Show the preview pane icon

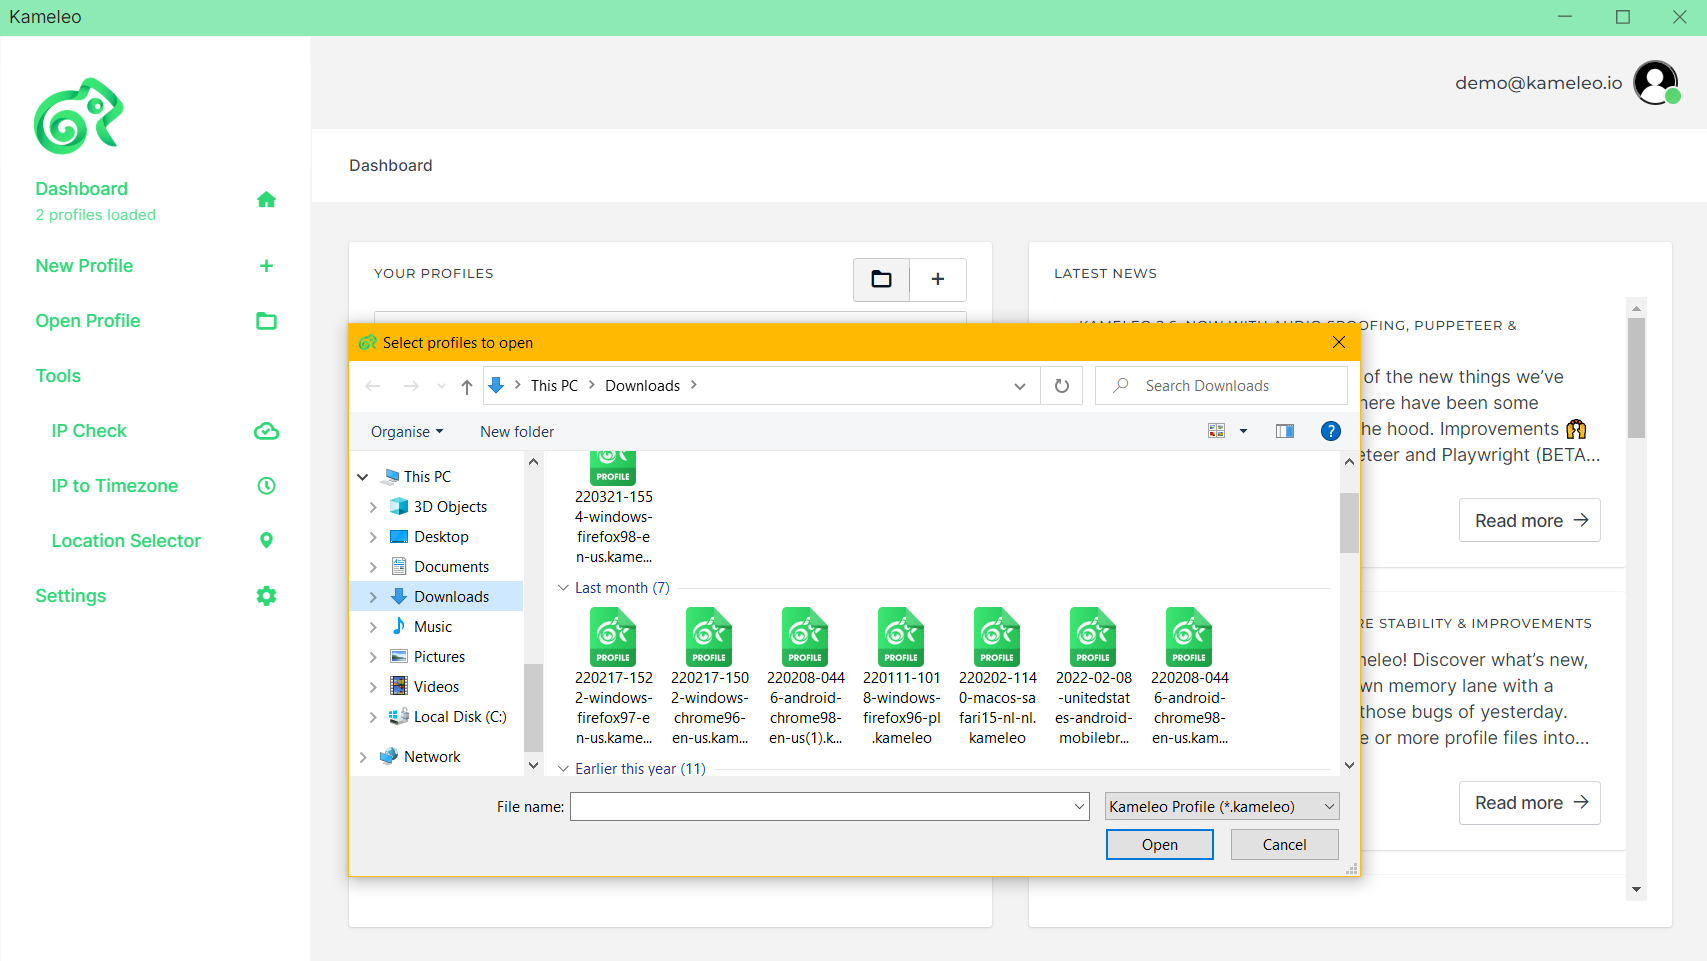tap(1285, 431)
